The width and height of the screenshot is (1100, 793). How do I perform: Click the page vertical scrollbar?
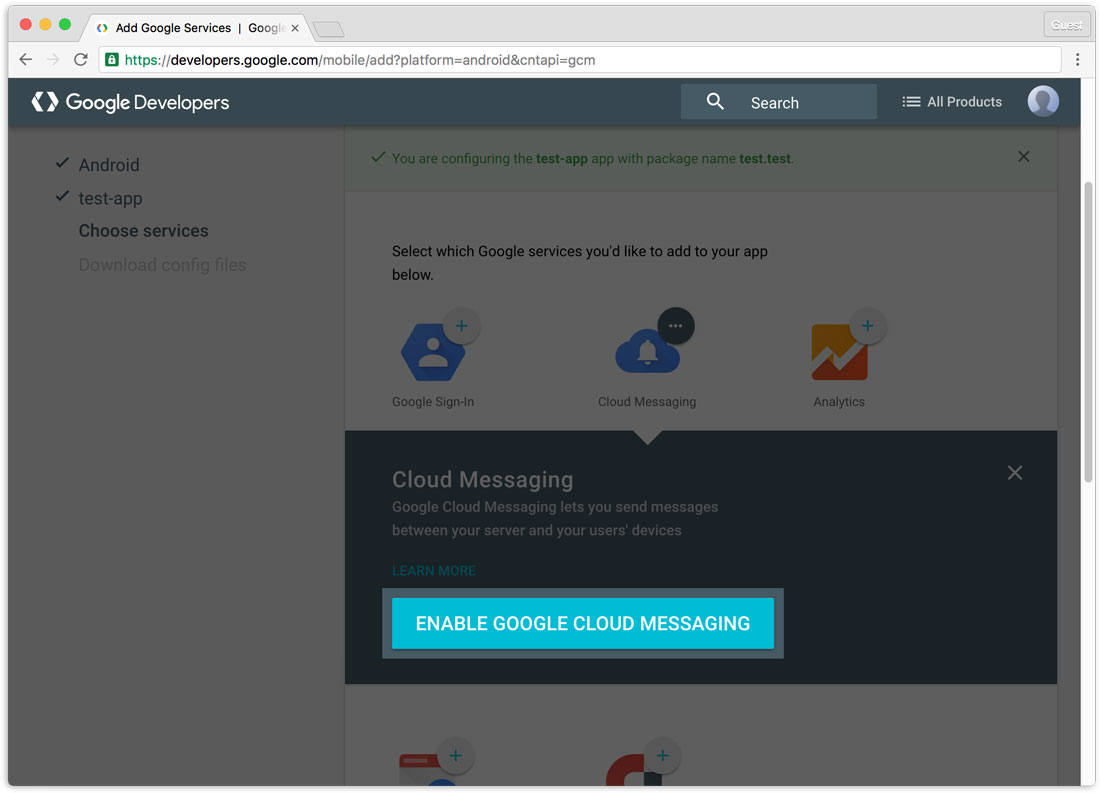coord(1088,331)
